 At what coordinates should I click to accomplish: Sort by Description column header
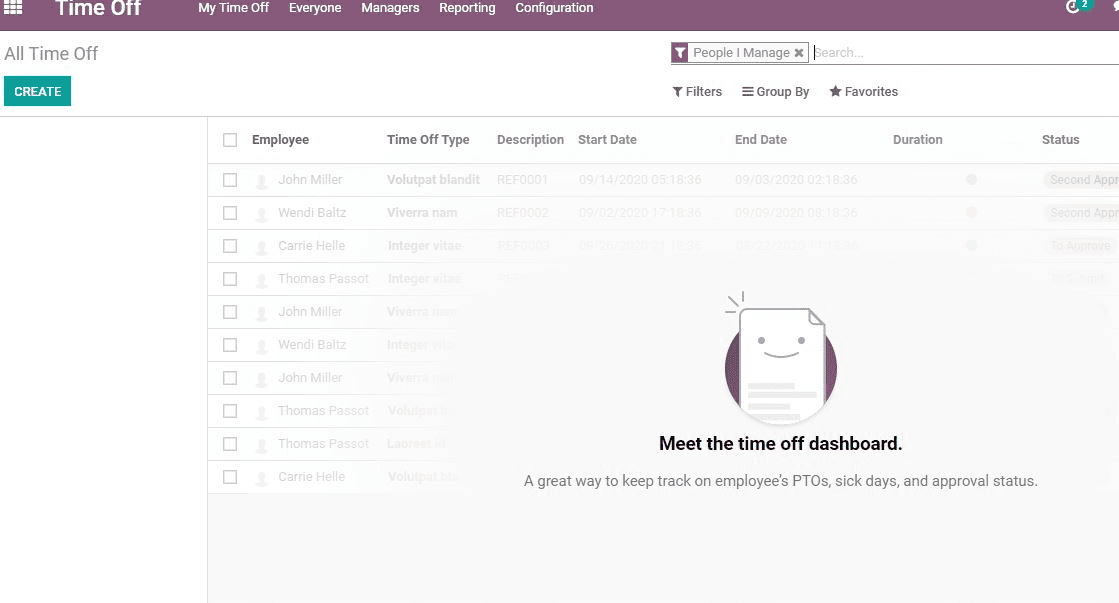tap(530, 140)
